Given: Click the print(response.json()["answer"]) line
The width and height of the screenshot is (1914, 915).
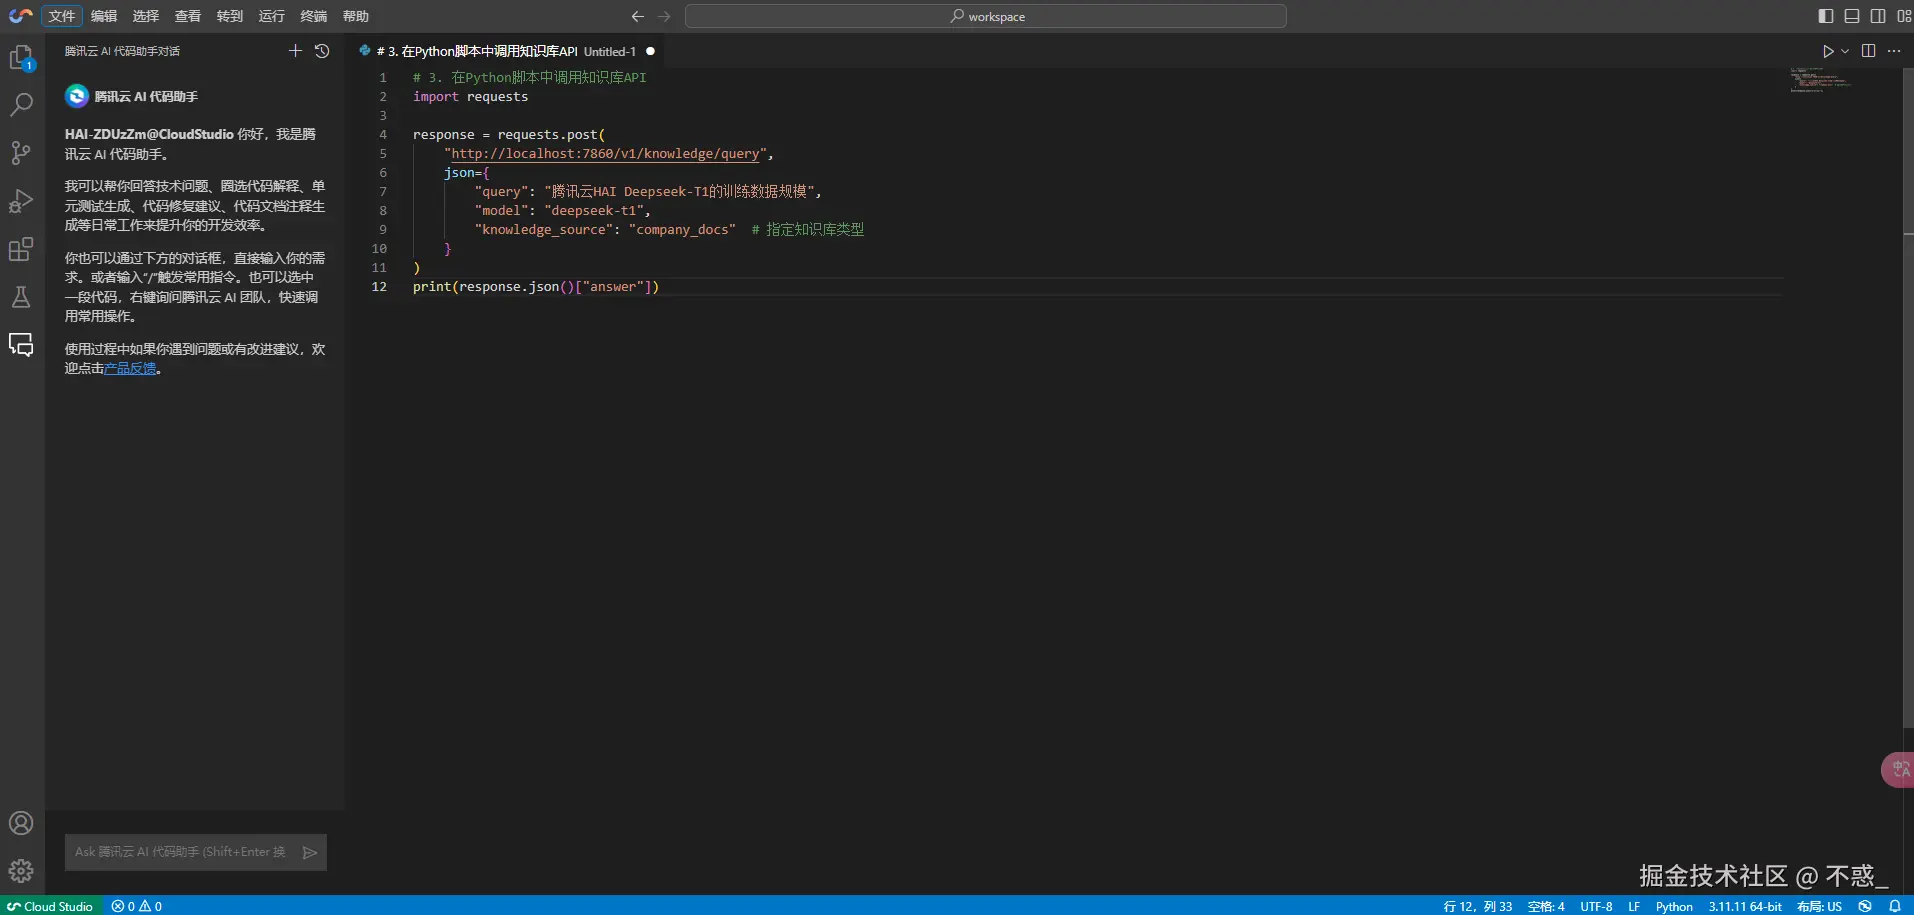Looking at the screenshot, I should tap(536, 286).
